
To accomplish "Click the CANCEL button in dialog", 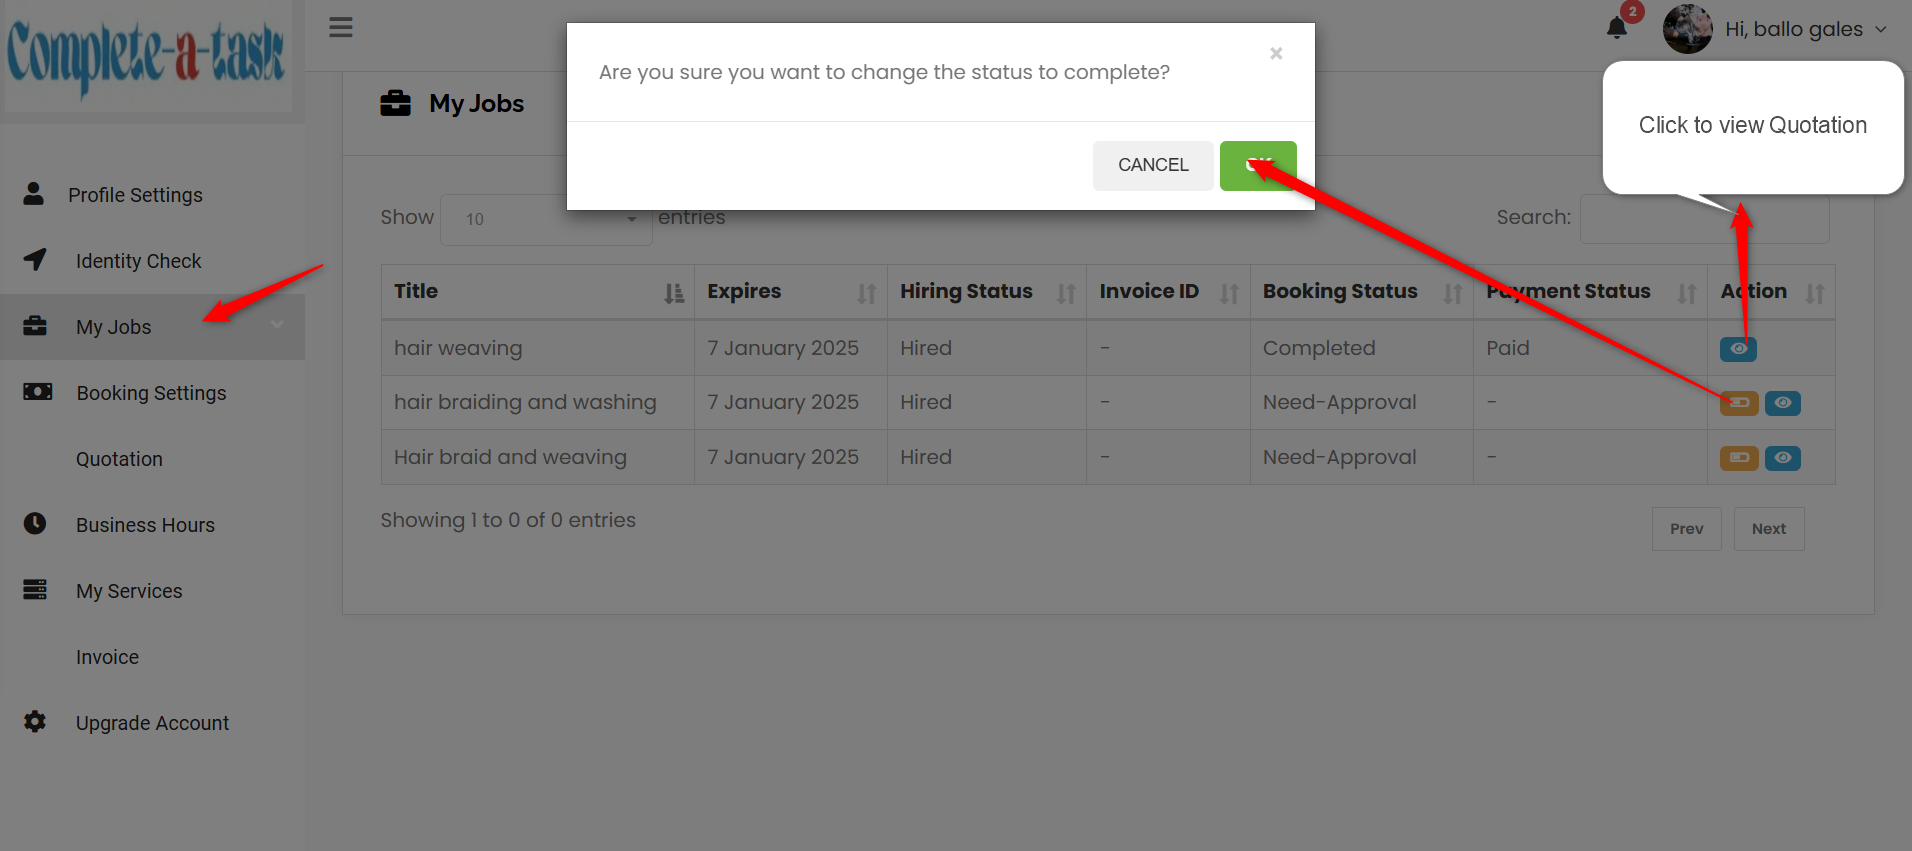I will coord(1153,165).
